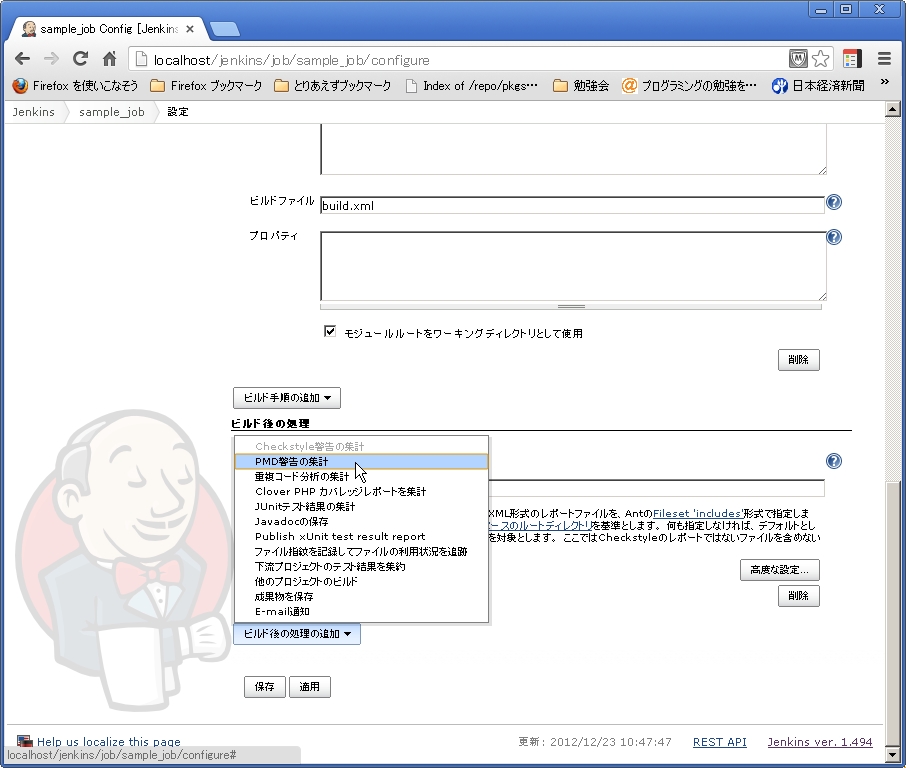Click the browser address bar
The height and width of the screenshot is (768, 906).
[462, 60]
